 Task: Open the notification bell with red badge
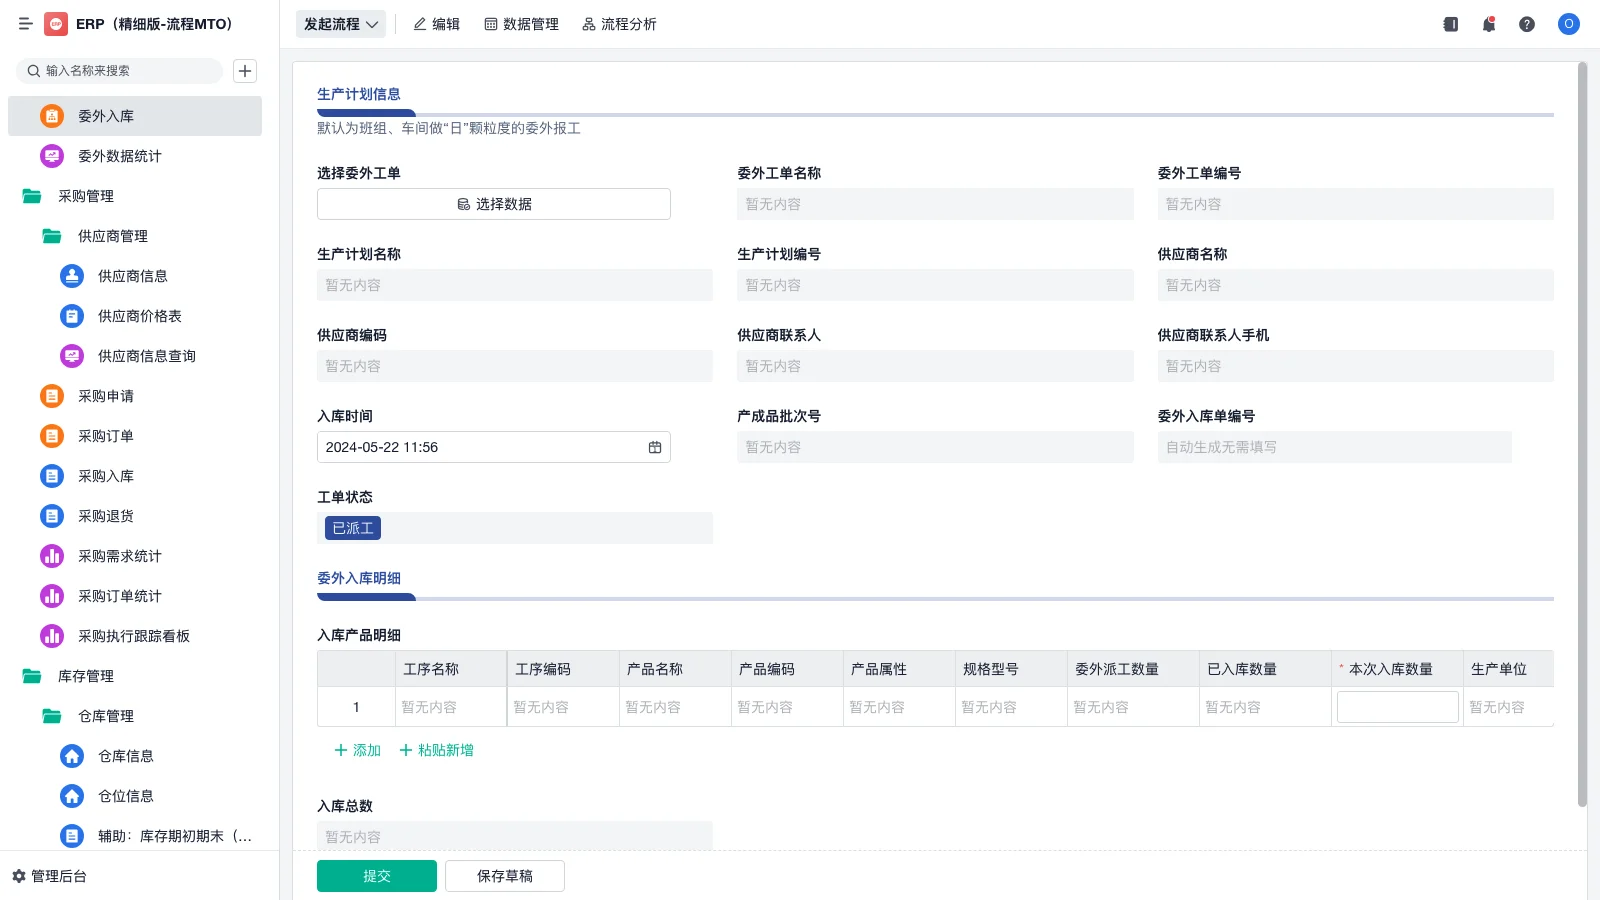point(1488,24)
